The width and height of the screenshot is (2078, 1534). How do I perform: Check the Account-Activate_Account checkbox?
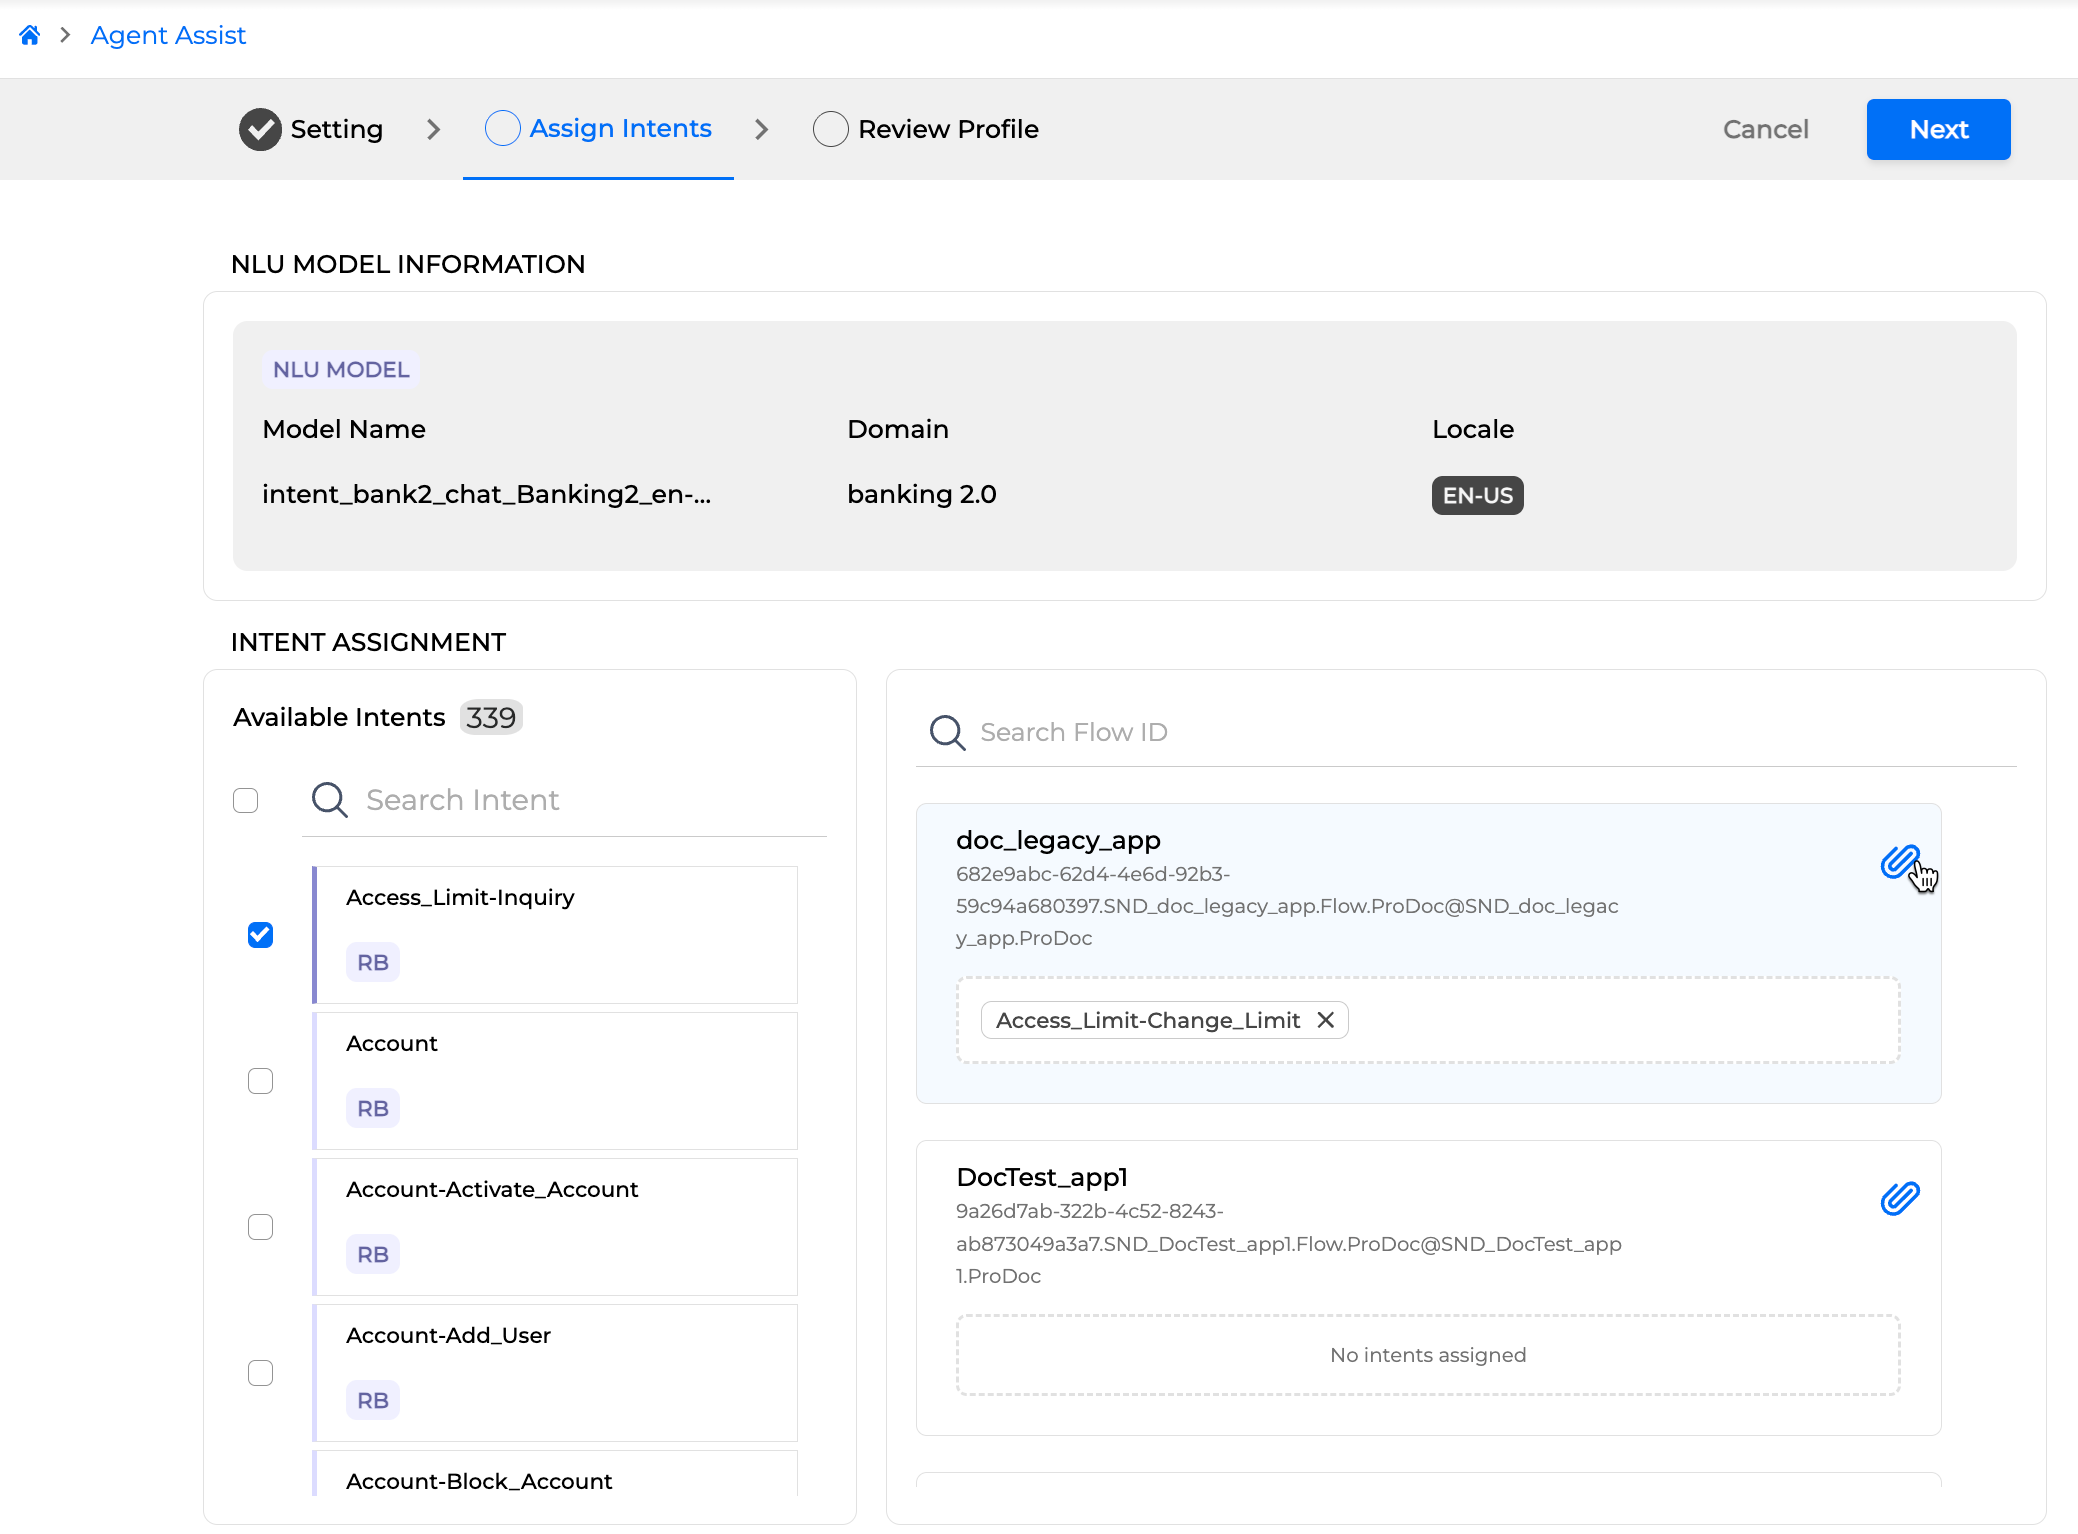pyautogui.click(x=260, y=1227)
